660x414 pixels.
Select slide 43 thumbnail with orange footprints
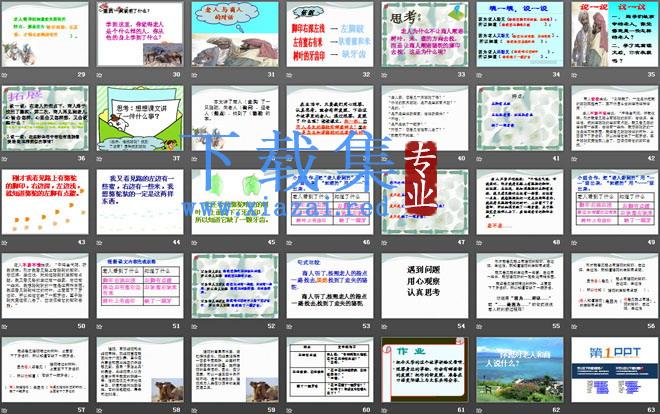45,202
